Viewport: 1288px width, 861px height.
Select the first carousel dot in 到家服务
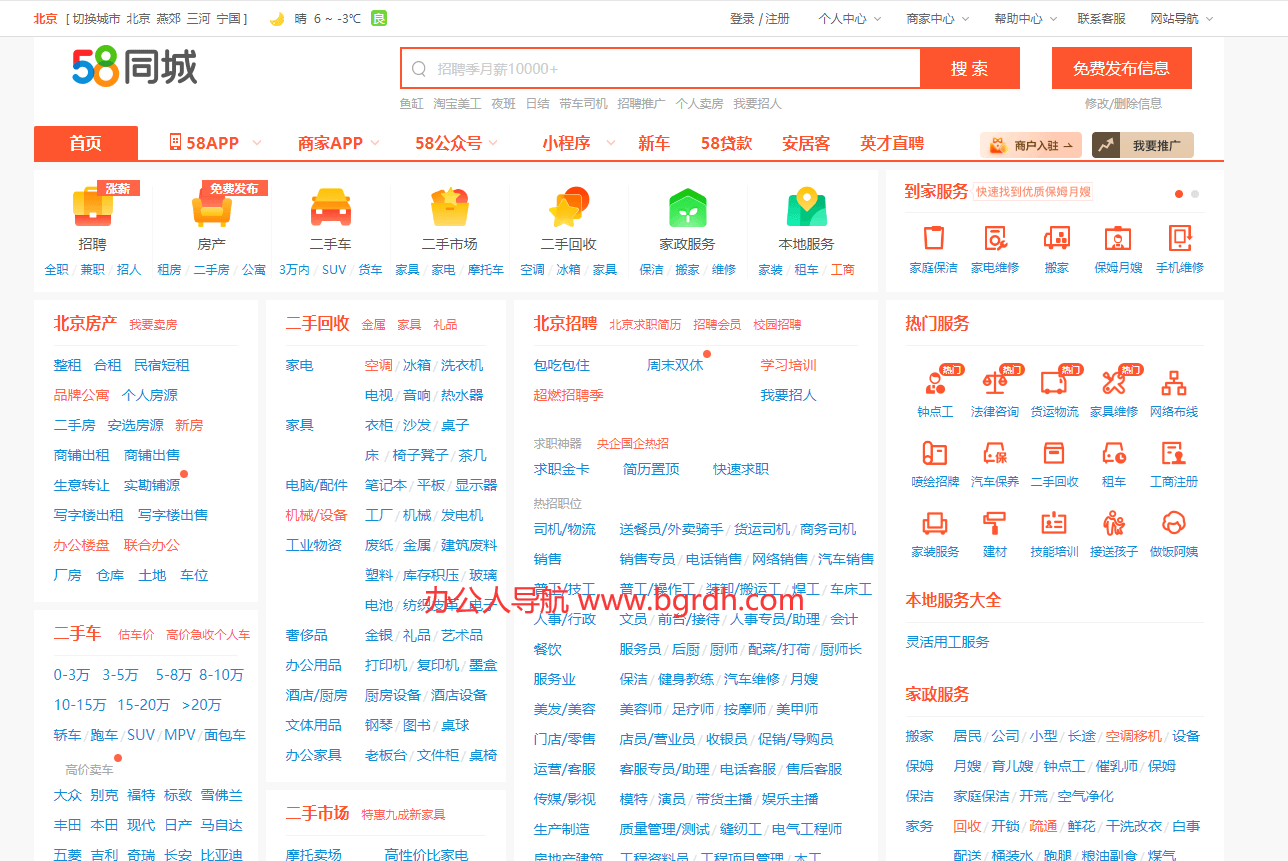point(1179,194)
